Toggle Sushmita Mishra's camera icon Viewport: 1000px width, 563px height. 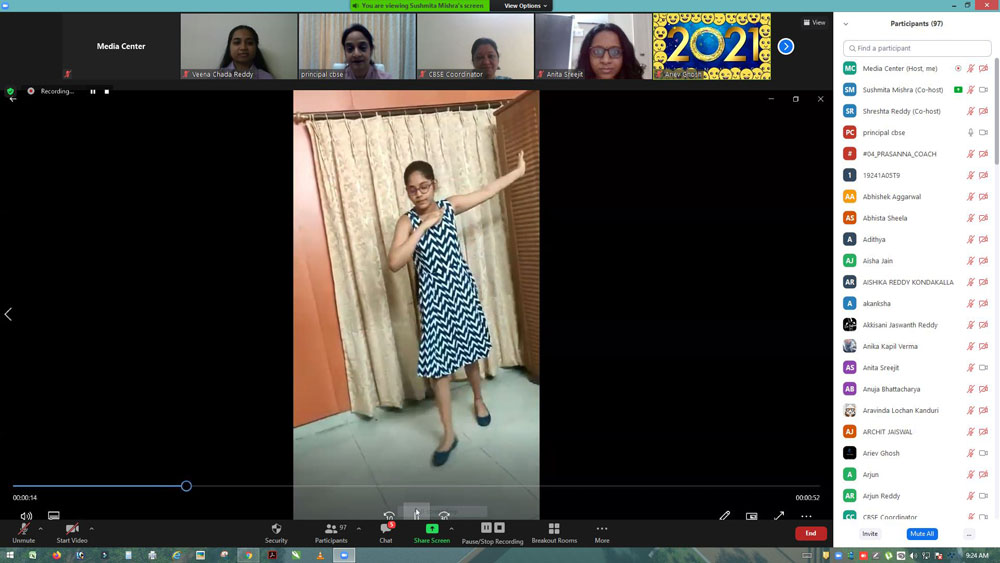click(983, 90)
